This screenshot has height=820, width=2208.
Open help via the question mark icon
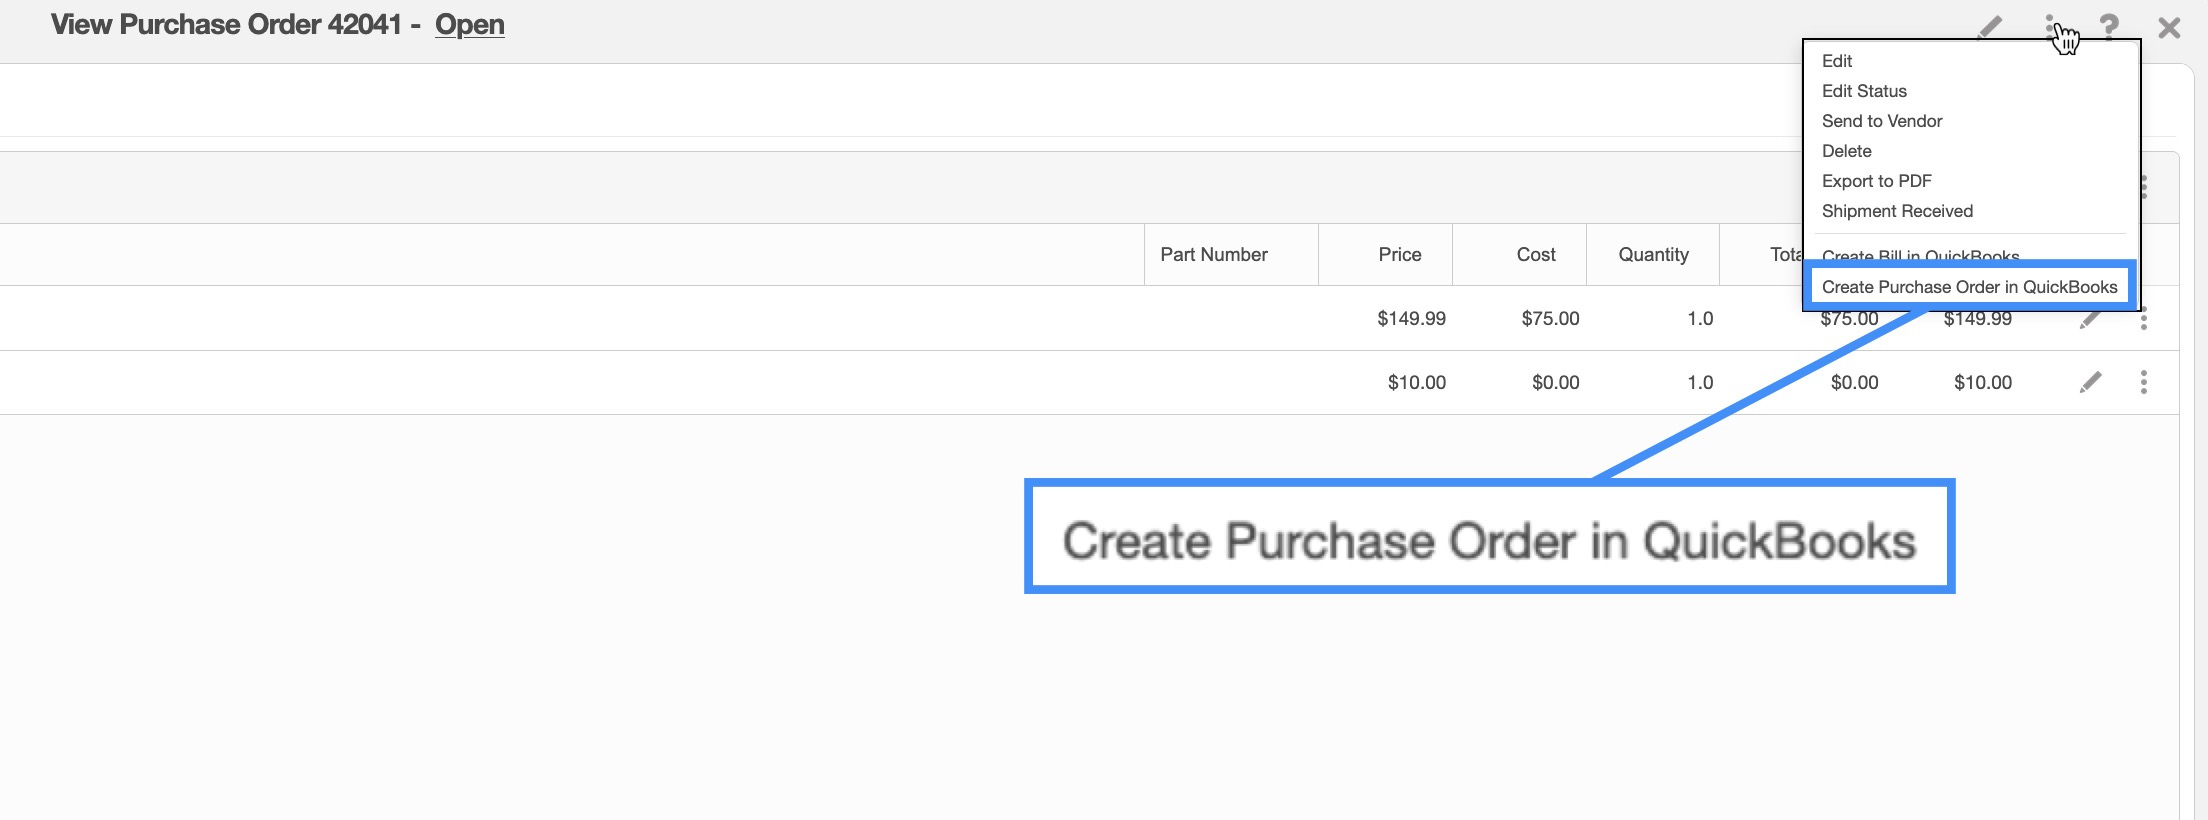[x=2109, y=27]
